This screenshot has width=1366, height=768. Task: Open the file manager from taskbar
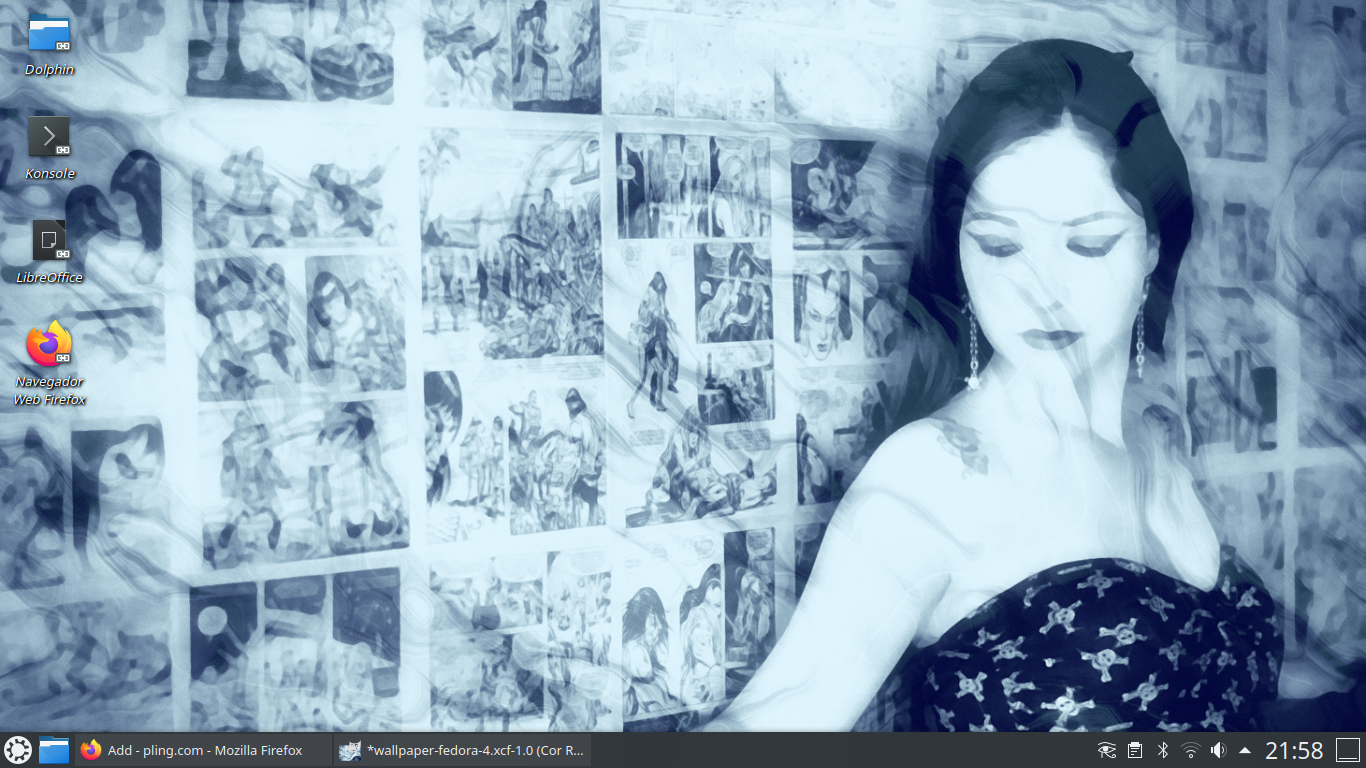(x=54, y=750)
